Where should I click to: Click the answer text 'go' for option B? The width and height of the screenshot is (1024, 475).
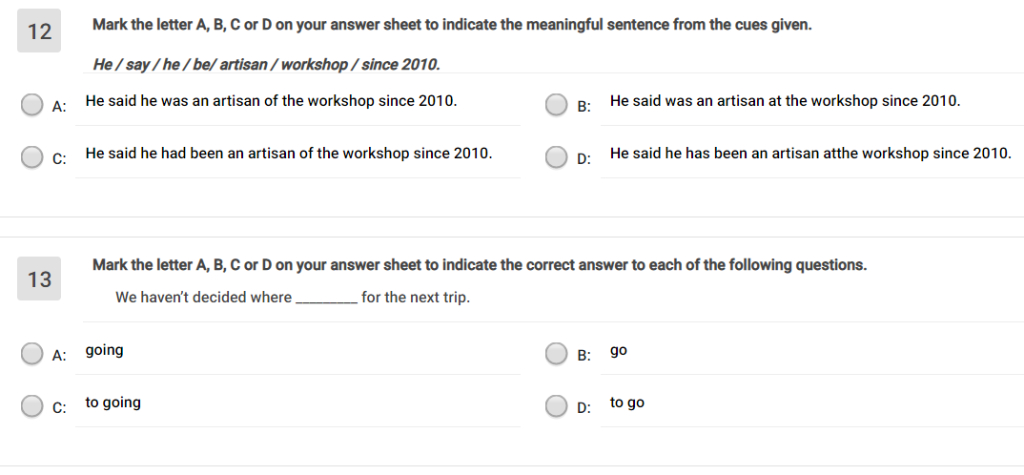[x=618, y=351]
